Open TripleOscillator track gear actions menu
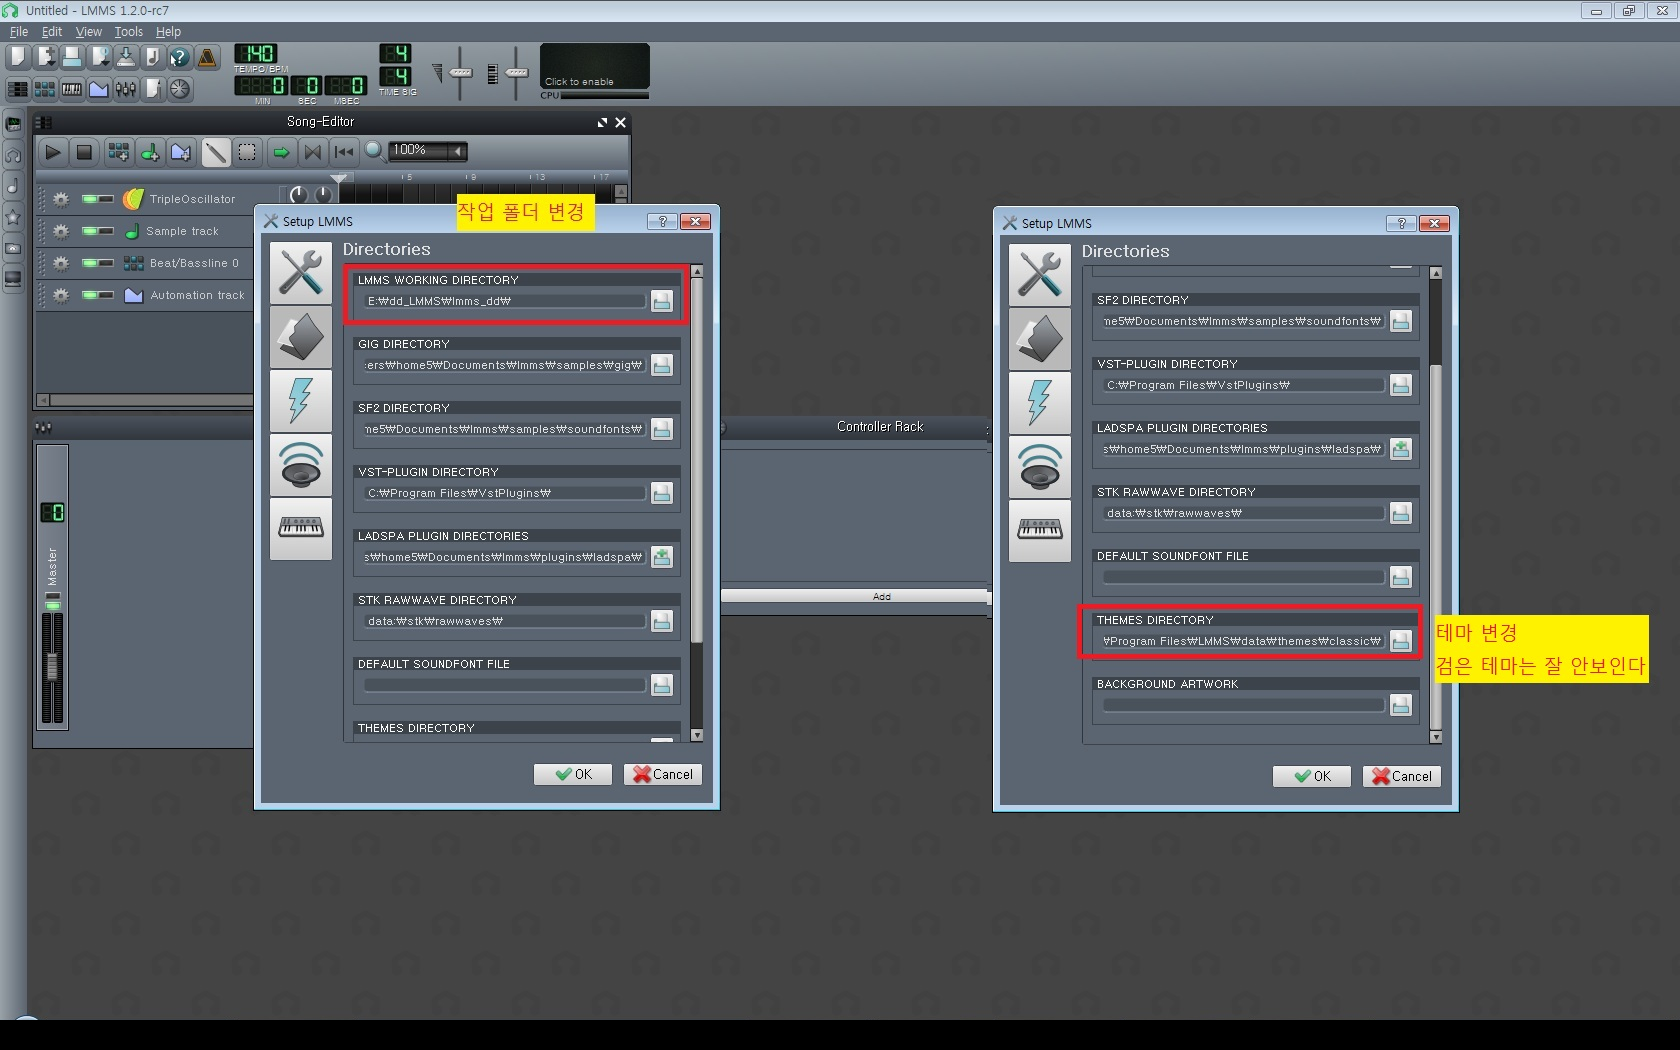 (x=61, y=199)
